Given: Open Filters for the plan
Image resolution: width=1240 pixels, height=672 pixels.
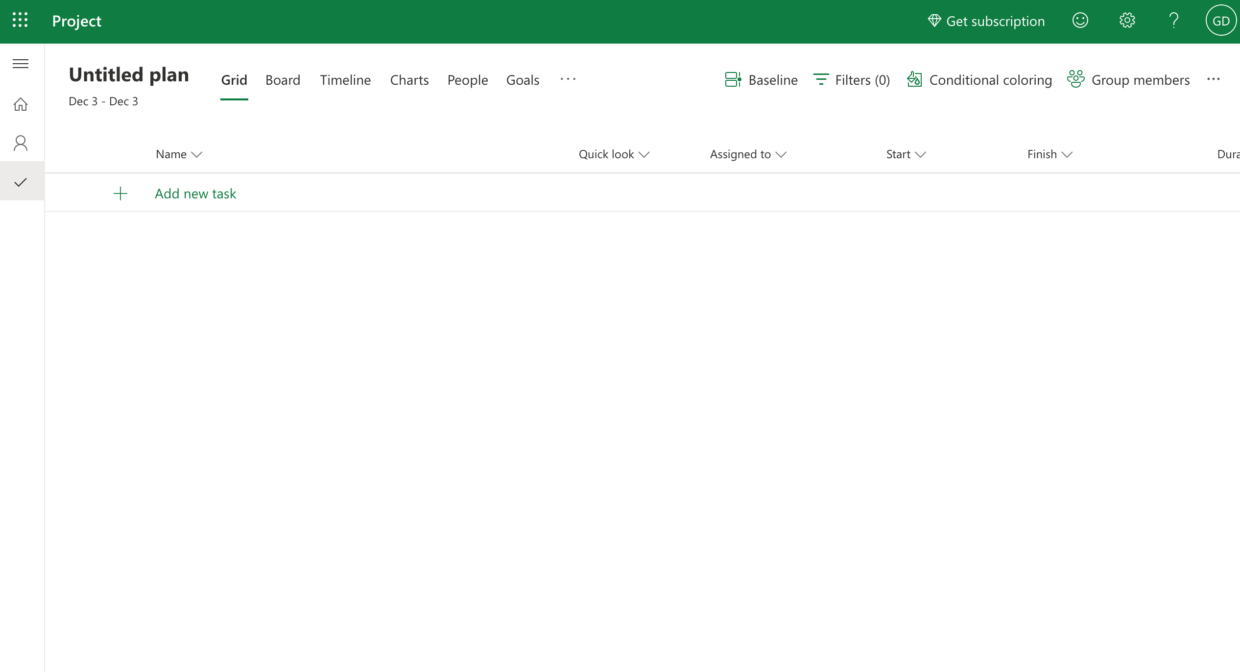Looking at the screenshot, I should (851, 79).
